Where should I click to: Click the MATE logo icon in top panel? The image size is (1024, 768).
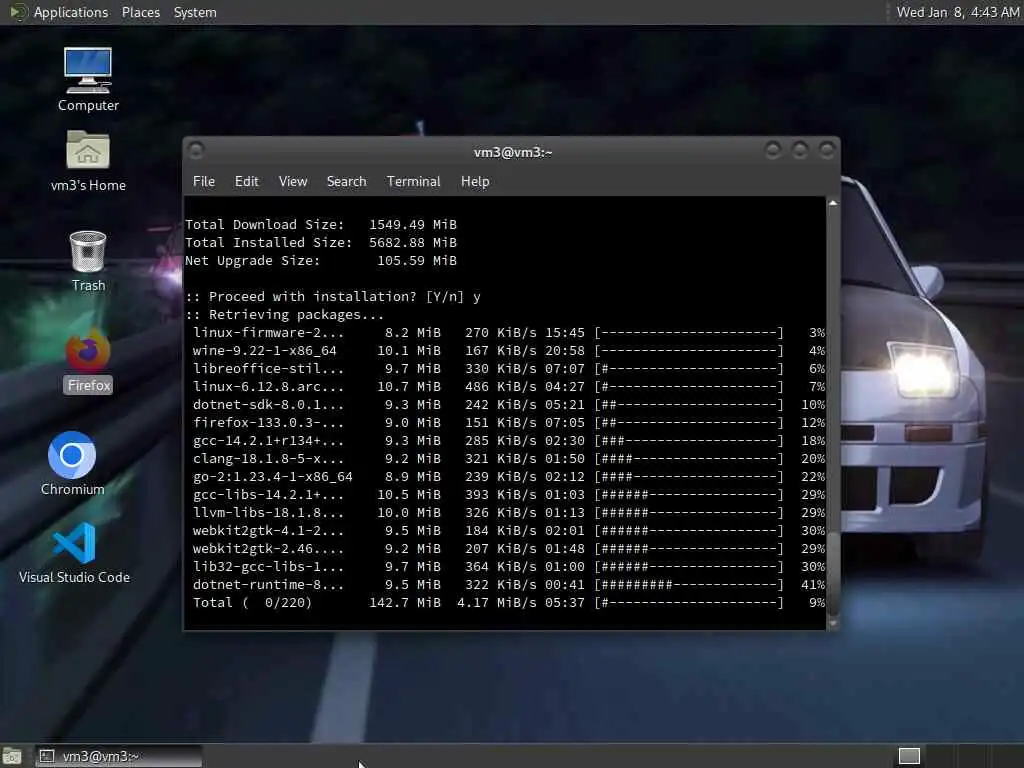18,12
